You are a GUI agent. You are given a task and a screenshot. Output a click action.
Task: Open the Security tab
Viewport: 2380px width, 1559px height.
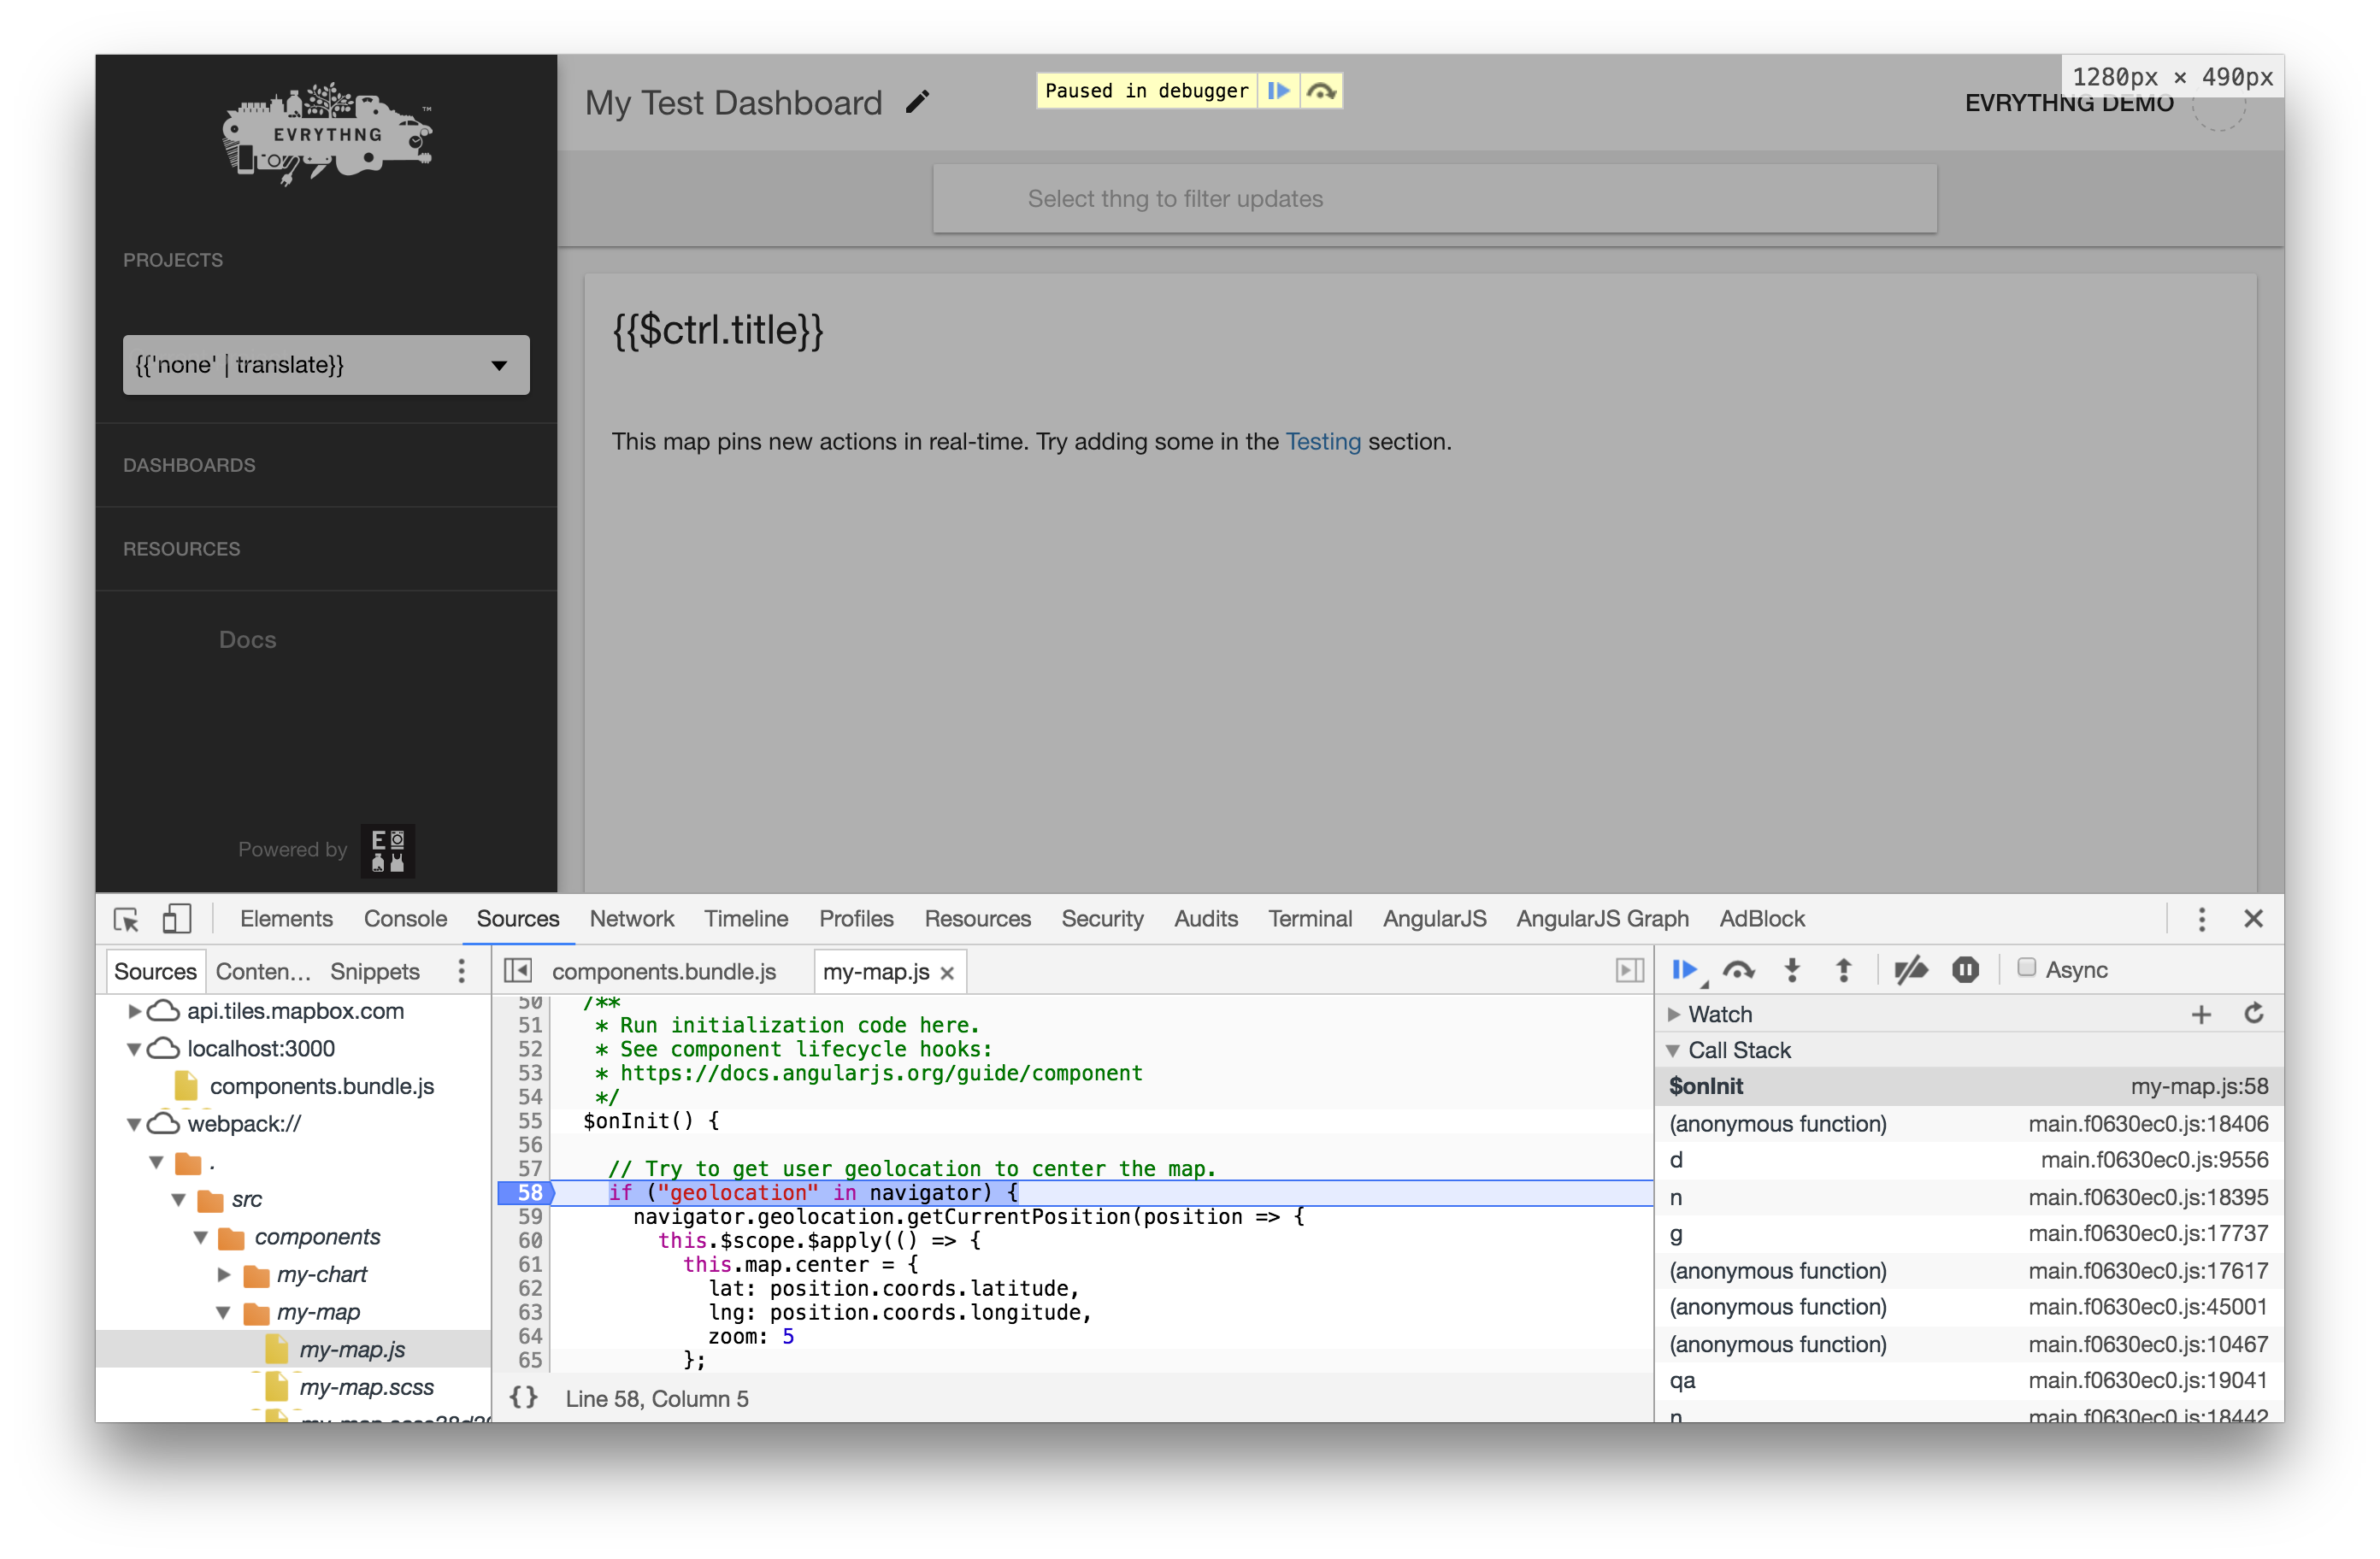click(x=1102, y=918)
